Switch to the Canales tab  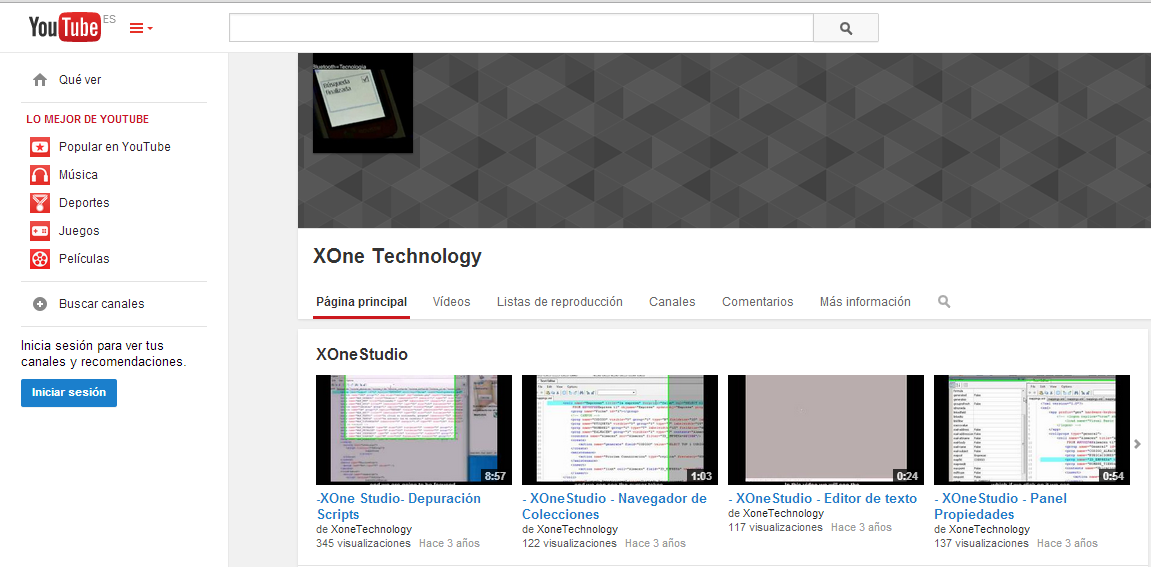(672, 302)
